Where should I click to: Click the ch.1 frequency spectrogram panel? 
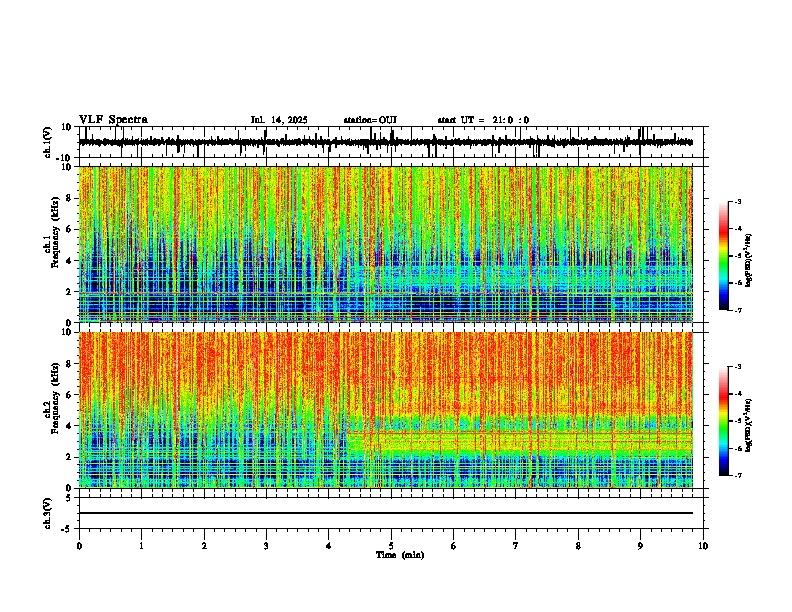pos(386,244)
